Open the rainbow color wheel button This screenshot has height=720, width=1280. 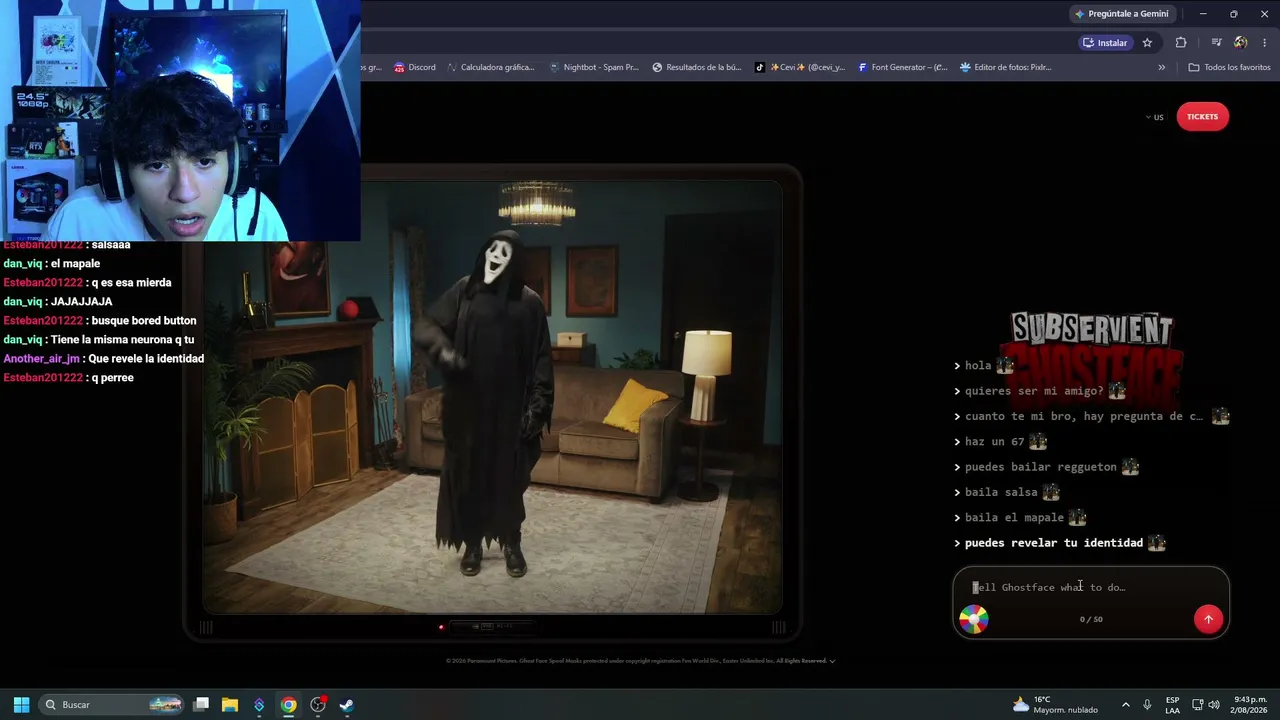click(974, 619)
